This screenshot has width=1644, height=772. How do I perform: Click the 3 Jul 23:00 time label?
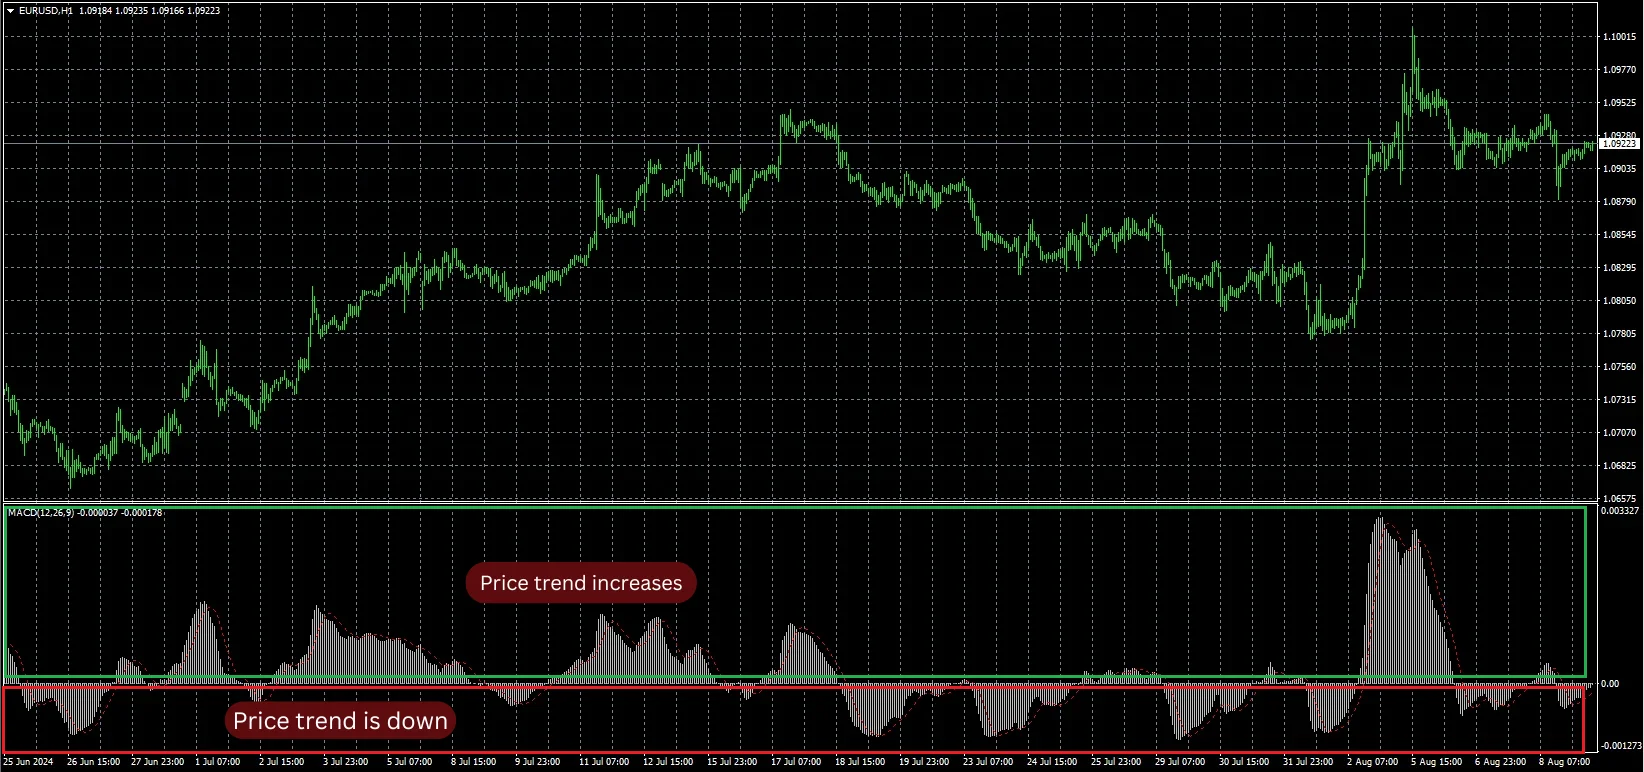point(346,762)
